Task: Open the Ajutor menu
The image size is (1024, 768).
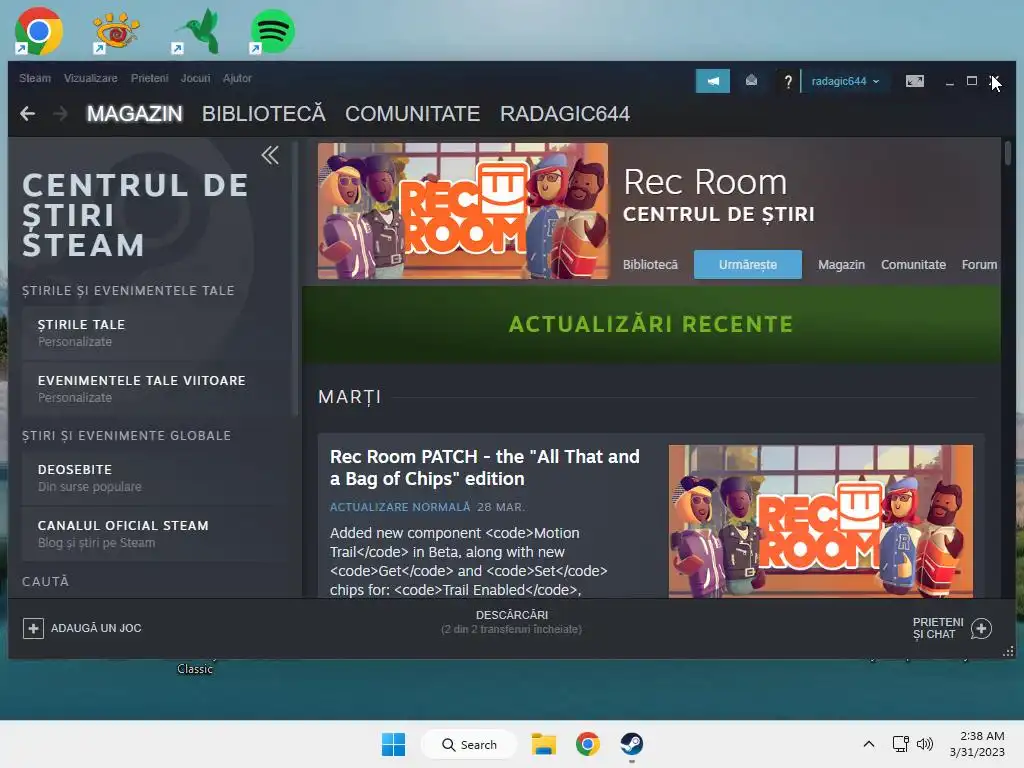Action: click(x=237, y=78)
